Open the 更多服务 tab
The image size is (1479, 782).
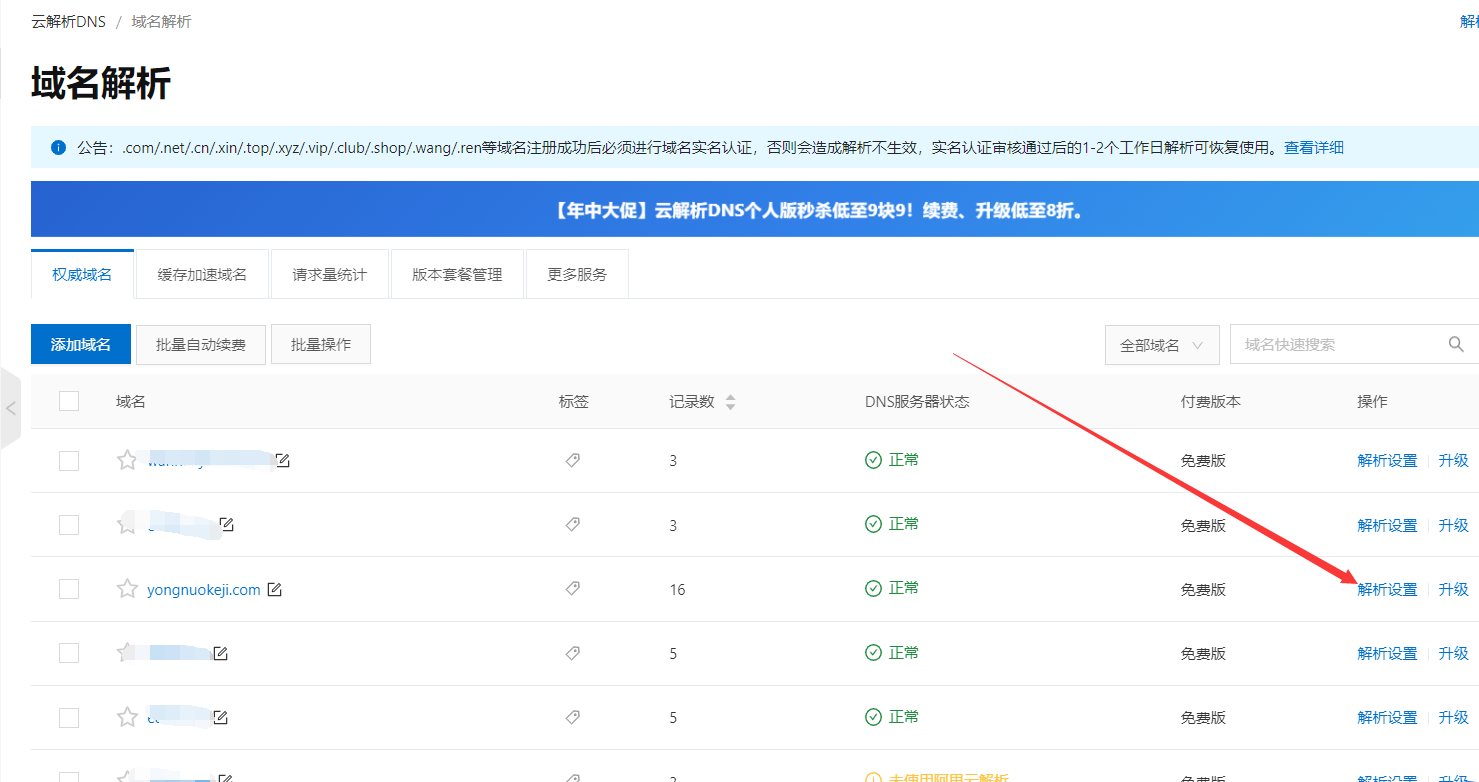577,274
